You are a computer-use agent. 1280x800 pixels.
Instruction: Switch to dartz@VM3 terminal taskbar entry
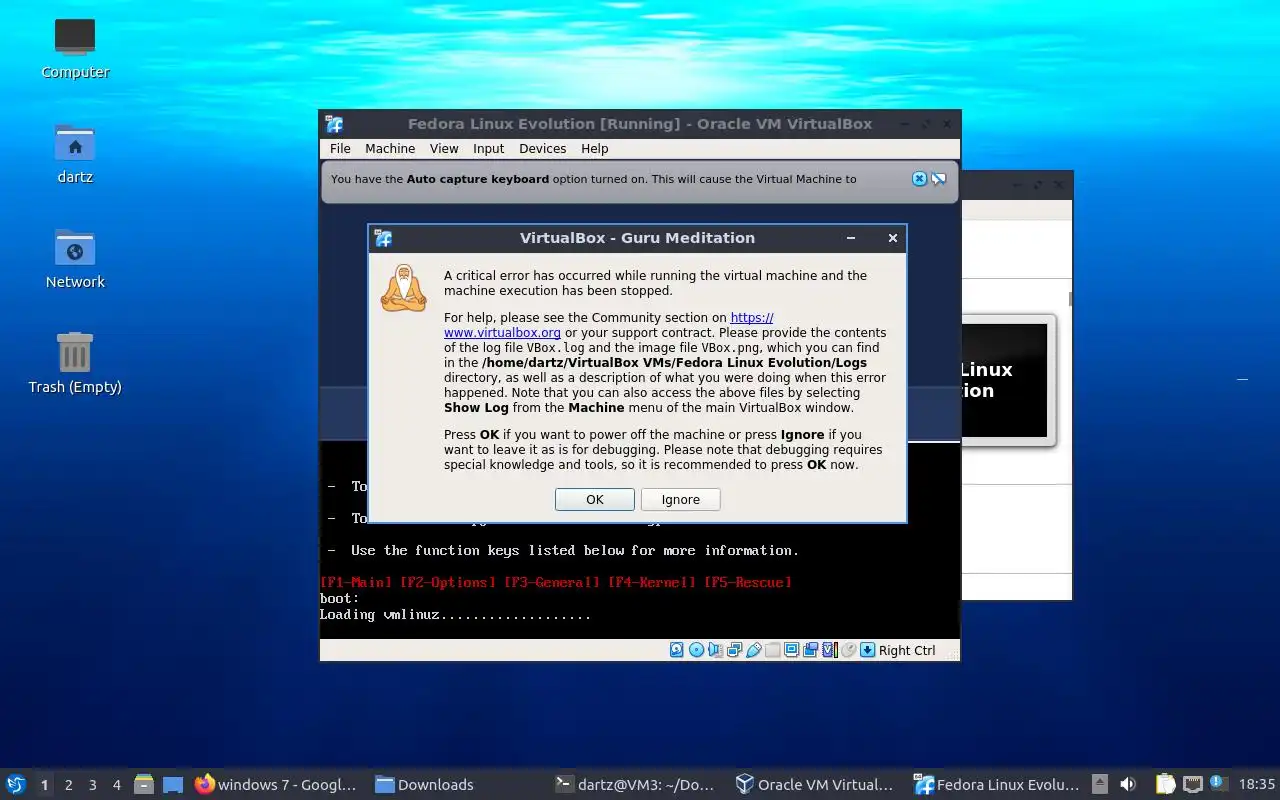click(x=636, y=785)
